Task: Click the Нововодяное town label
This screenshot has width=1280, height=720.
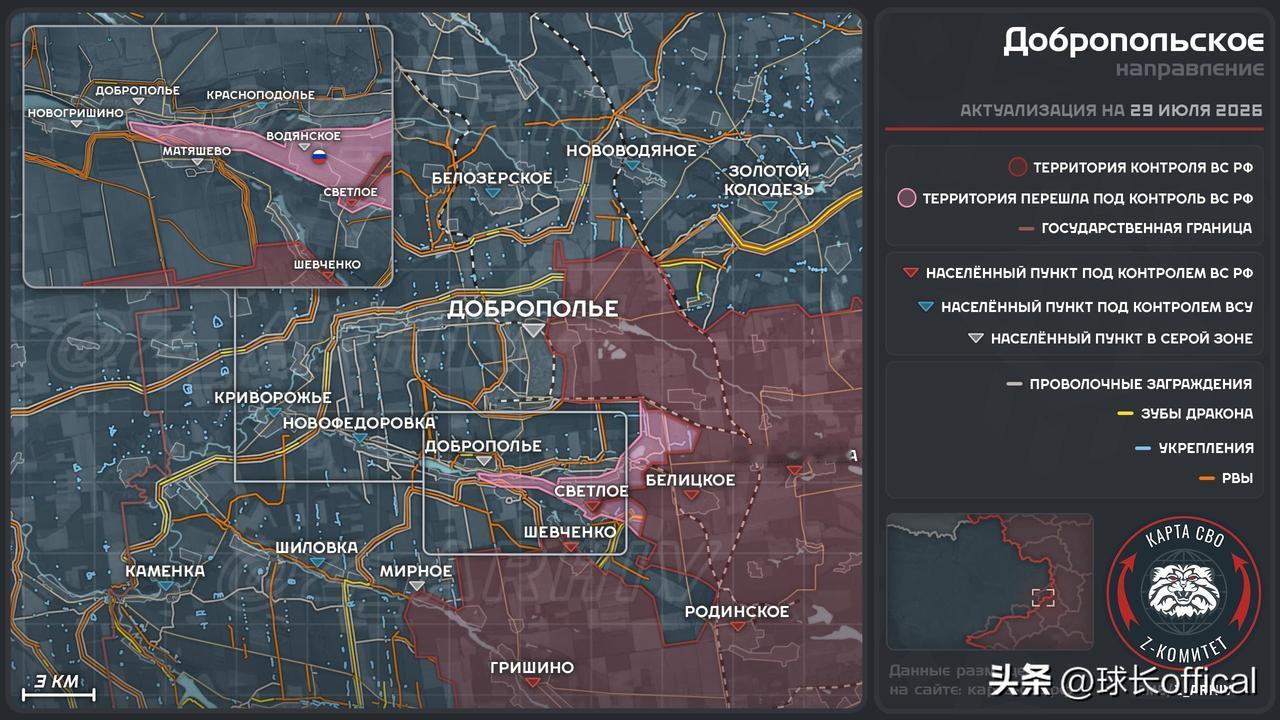Action: point(631,150)
